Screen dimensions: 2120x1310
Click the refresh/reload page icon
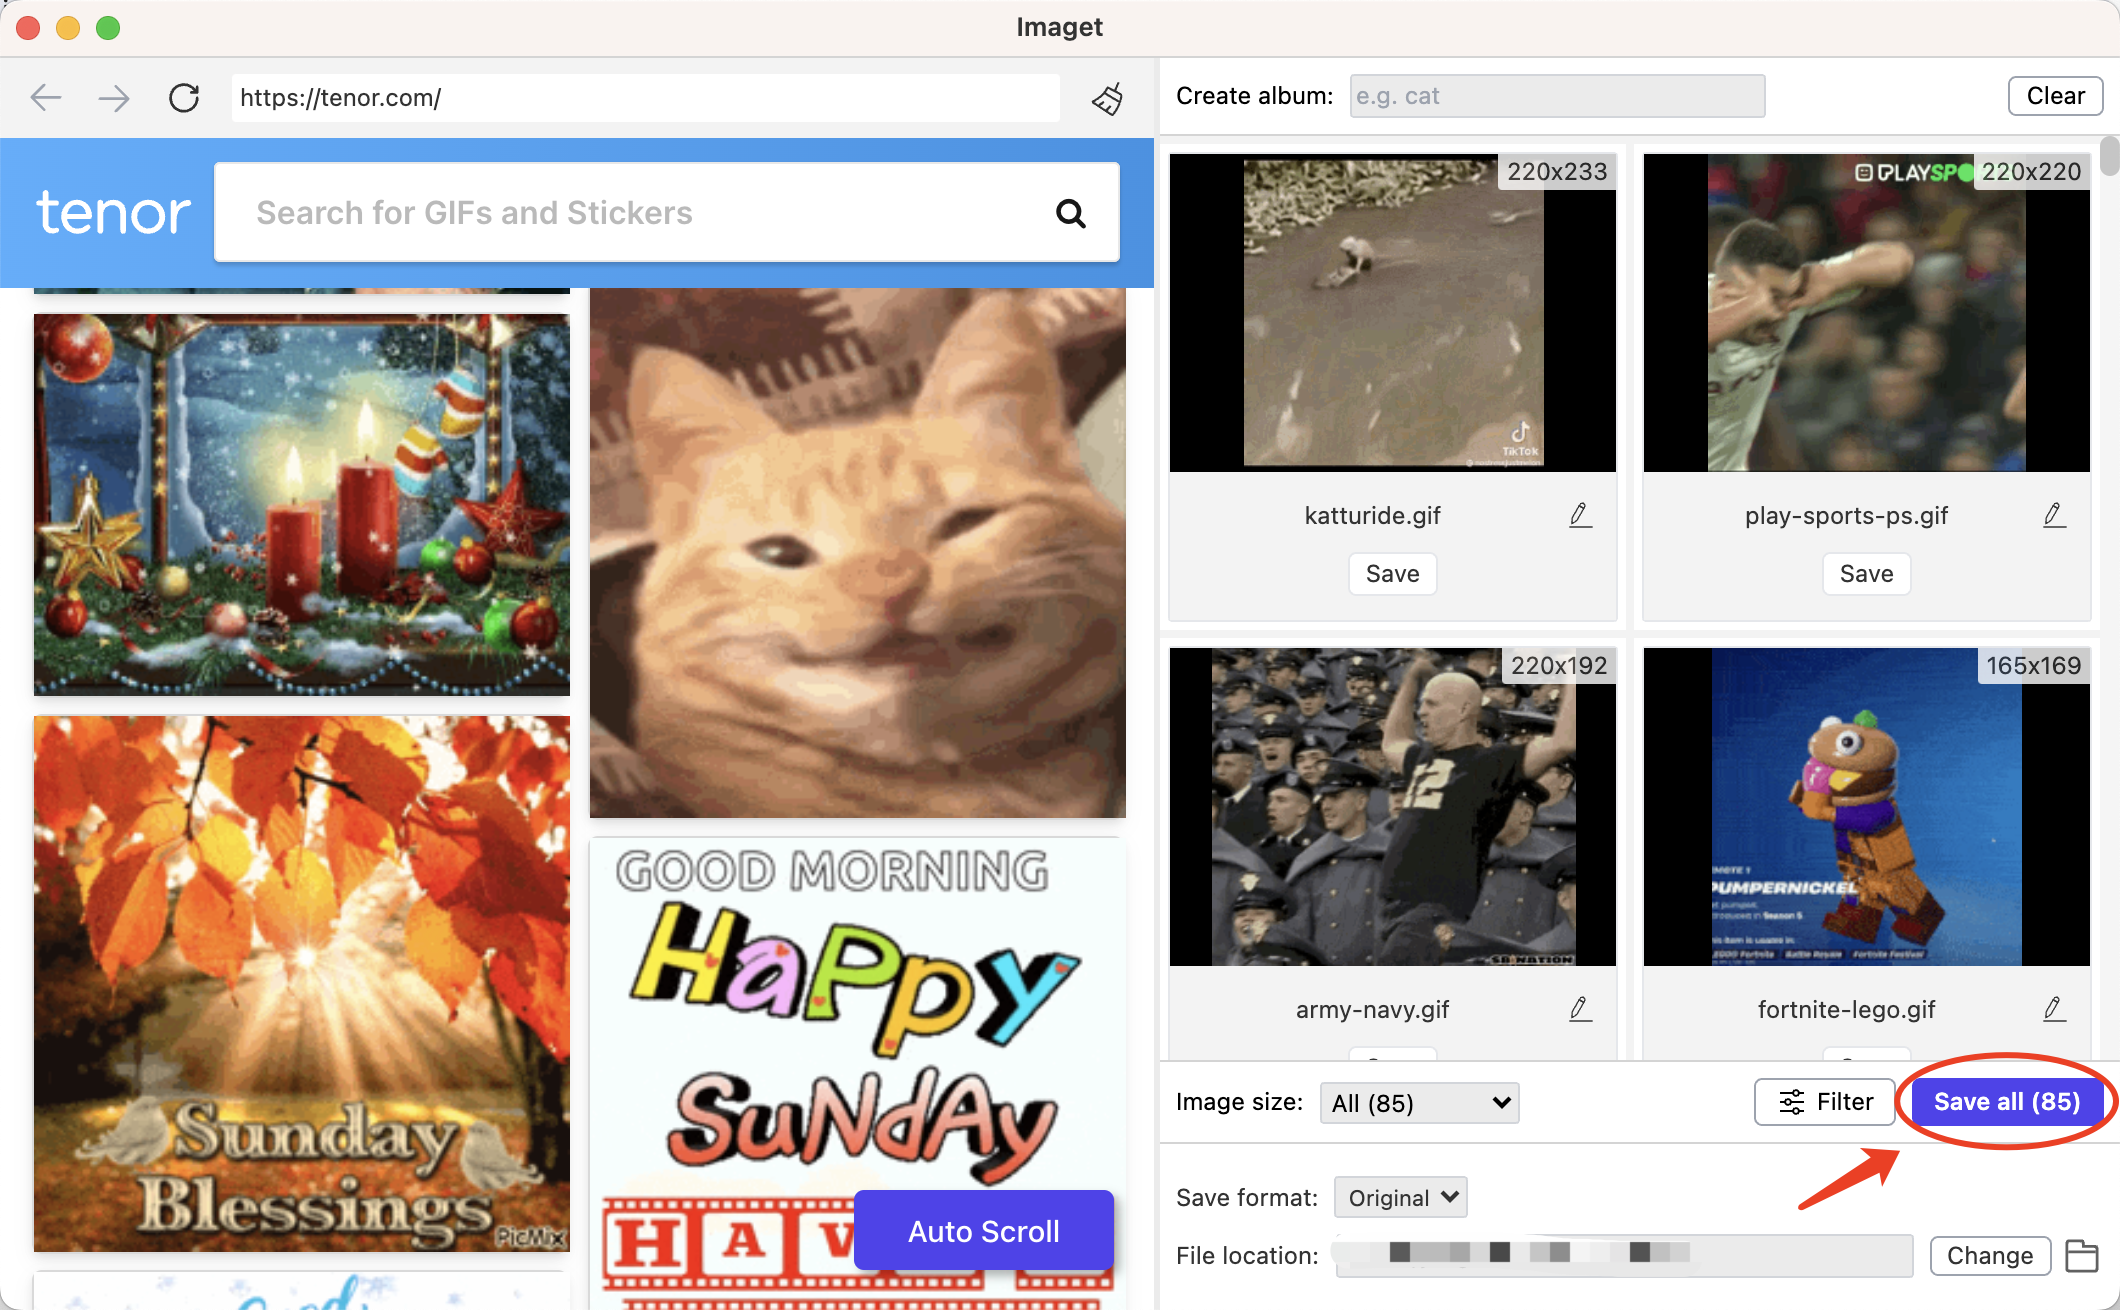pyautogui.click(x=182, y=97)
